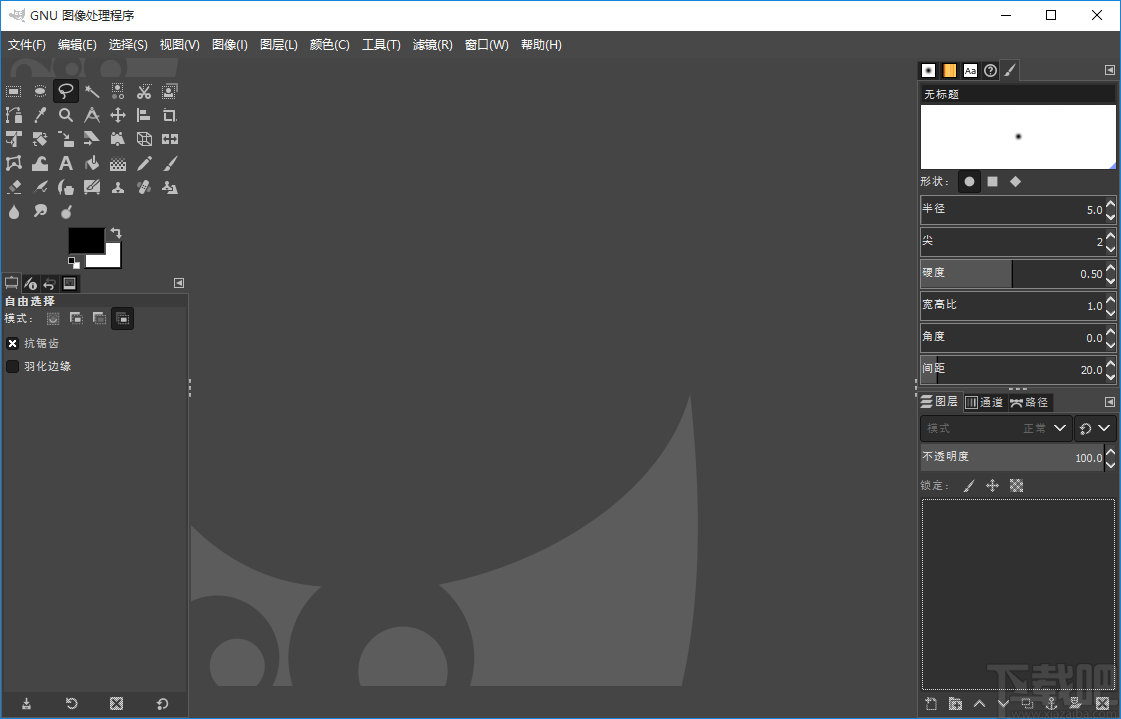Screen dimensions: 1121x719
Task: Select the Free Select lasso tool
Action: click(x=66, y=91)
